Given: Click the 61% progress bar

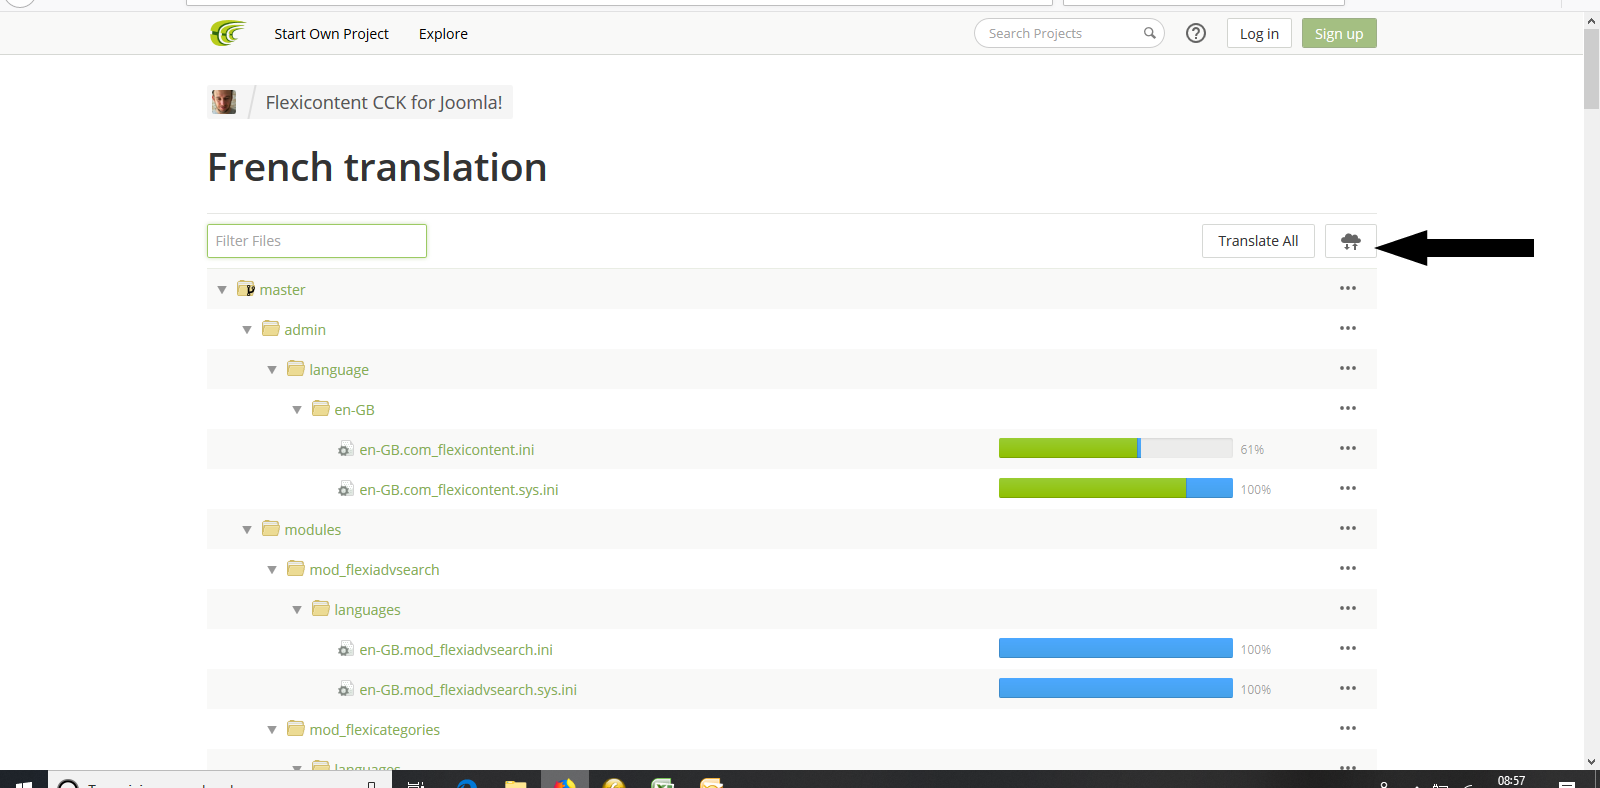Looking at the screenshot, I should (x=1116, y=448).
